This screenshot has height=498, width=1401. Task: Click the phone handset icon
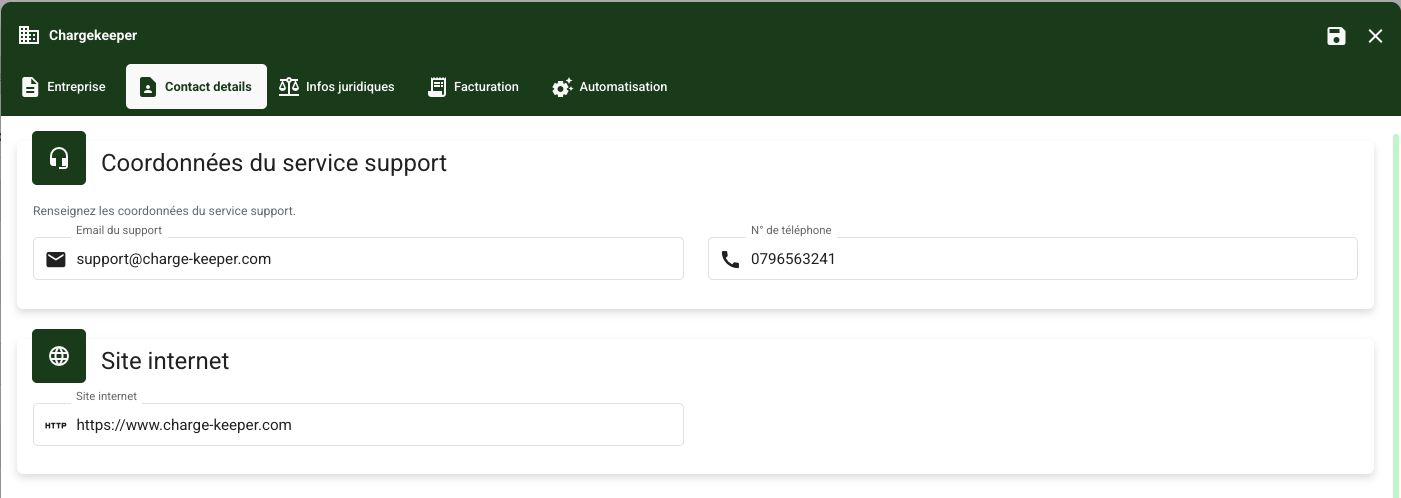(731, 259)
